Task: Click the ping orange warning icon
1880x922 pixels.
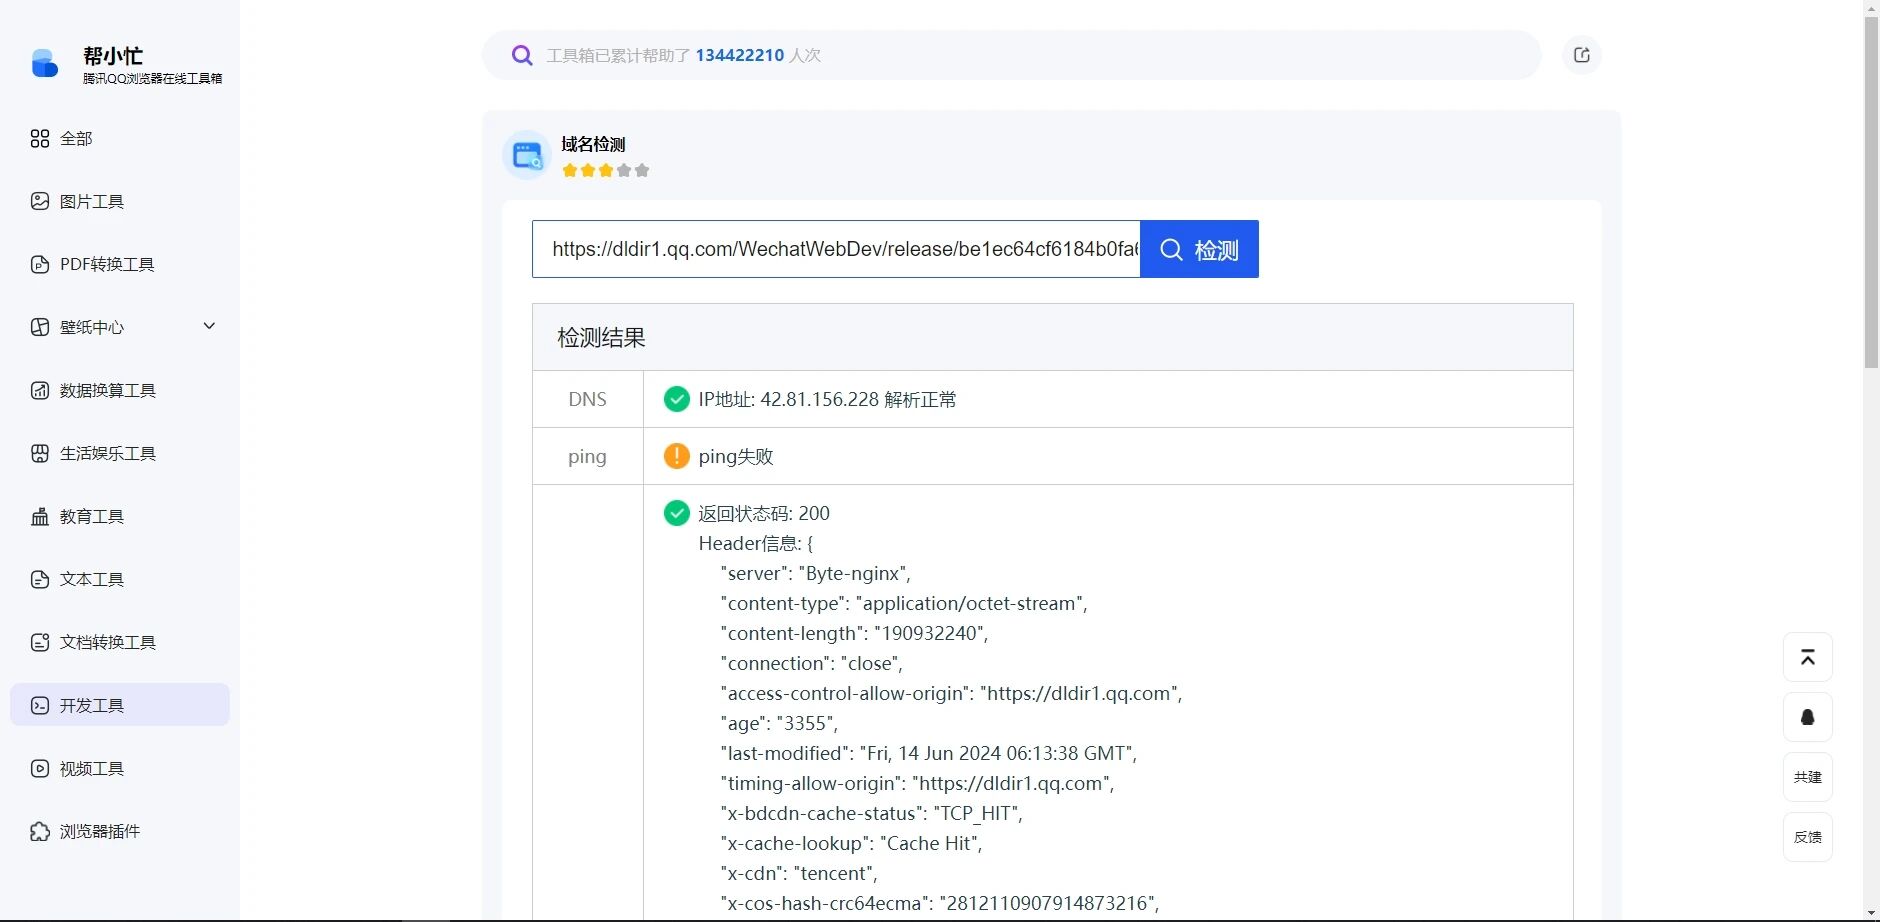Action: pos(677,456)
